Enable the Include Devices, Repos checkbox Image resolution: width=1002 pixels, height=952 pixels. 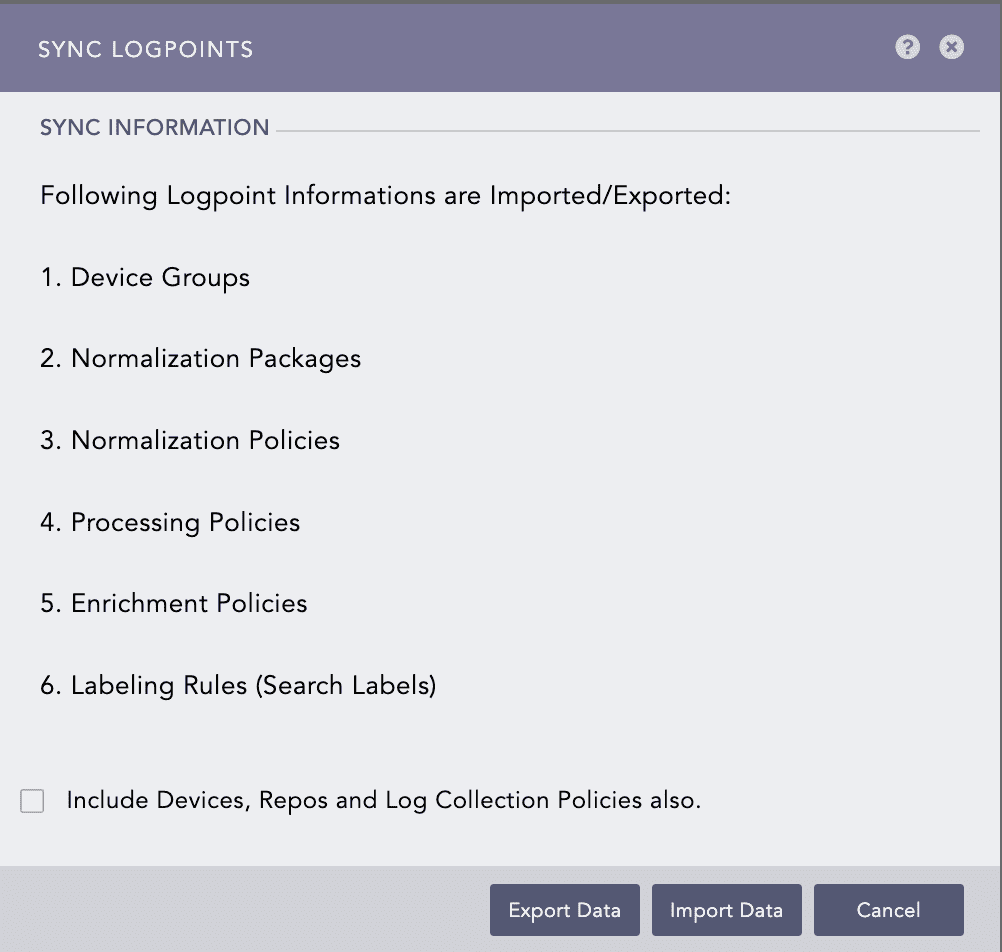(x=31, y=800)
